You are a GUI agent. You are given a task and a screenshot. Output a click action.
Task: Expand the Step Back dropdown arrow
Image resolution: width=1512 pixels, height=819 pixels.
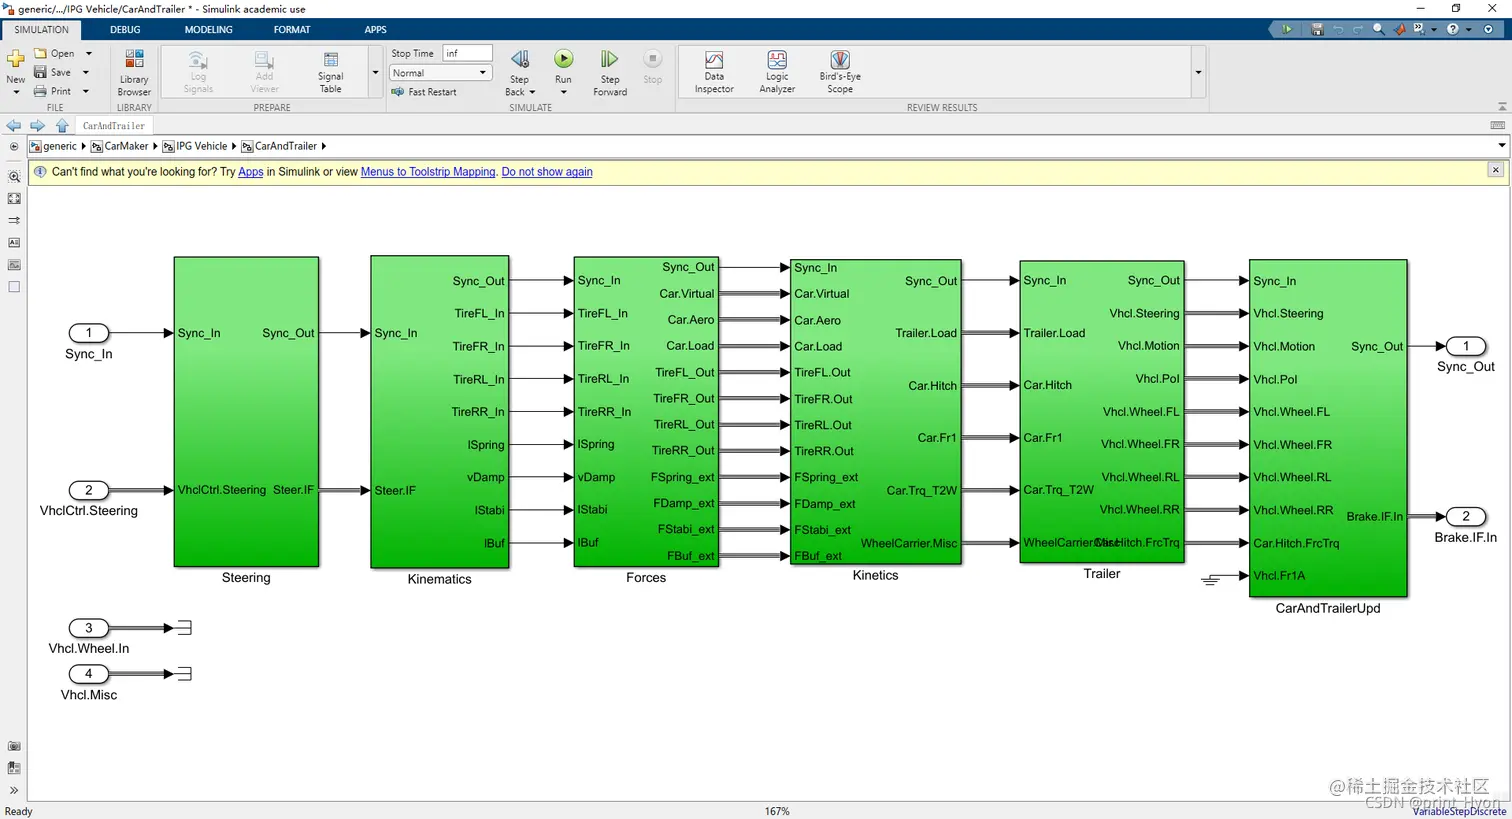point(532,92)
